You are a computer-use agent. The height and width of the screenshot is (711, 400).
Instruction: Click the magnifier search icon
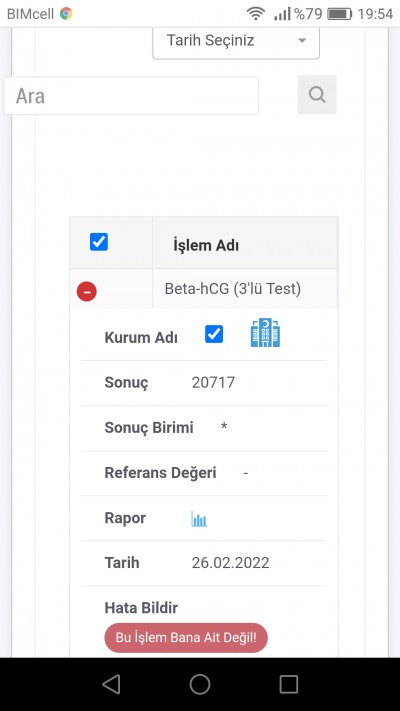[317, 94]
